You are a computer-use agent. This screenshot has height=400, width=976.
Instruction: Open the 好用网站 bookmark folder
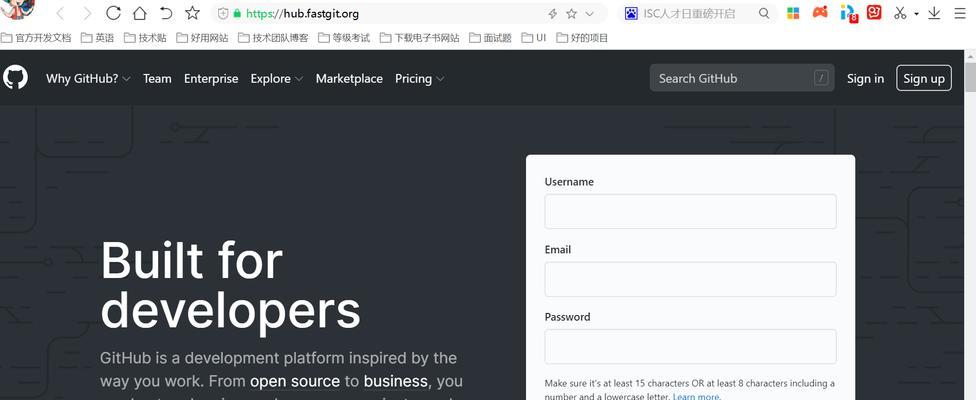[202, 38]
